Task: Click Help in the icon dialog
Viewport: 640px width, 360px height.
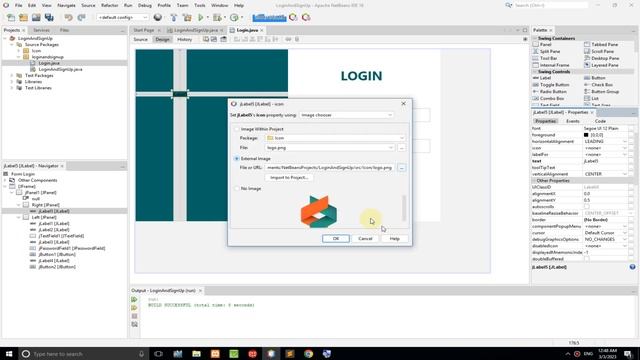Action: (394, 238)
